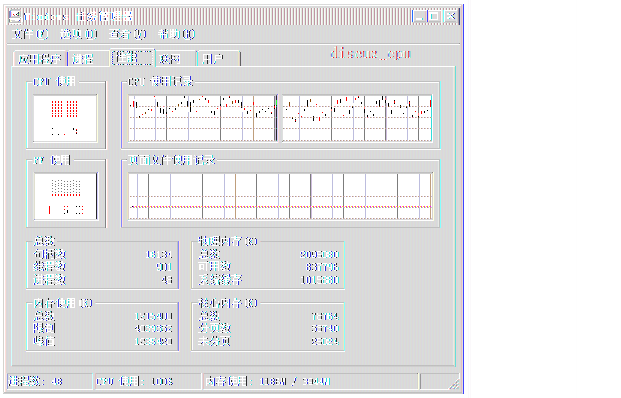Maximize the Task Manager window
This screenshot has height=398, width=621.
(x=434, y=16)
